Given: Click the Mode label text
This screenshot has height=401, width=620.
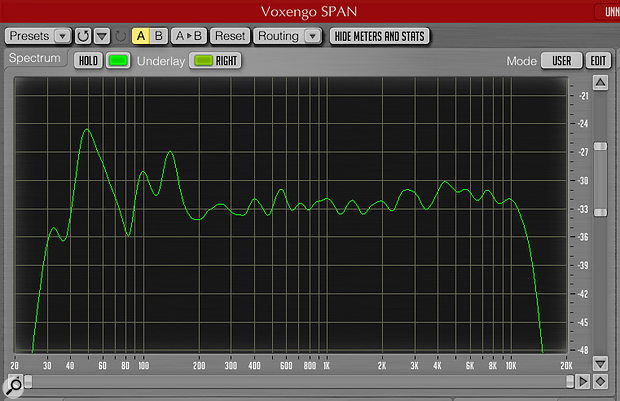Looking at the screenshot, I should 522,61.
